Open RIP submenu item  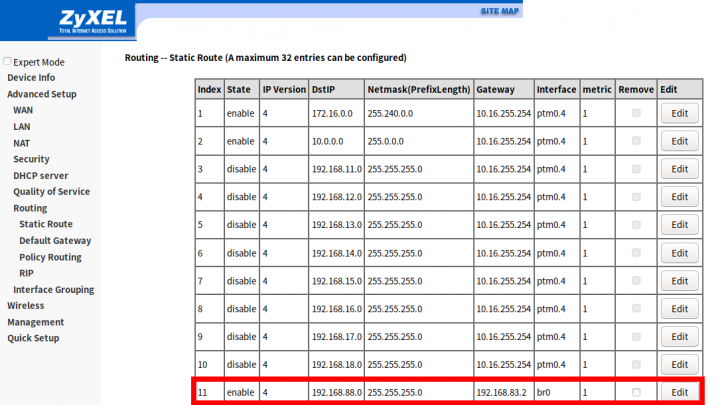26,273
